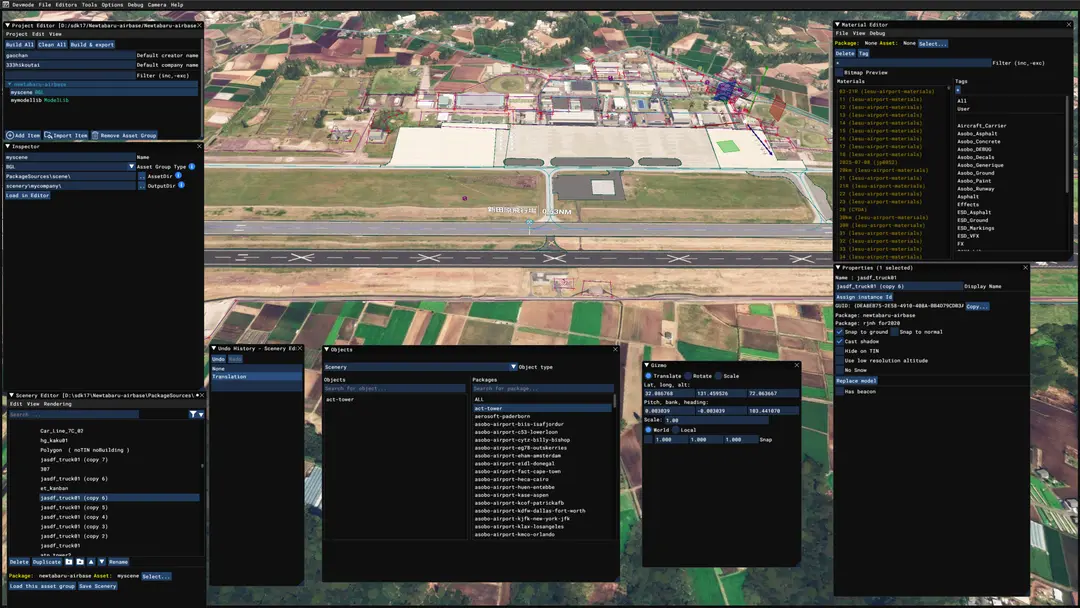
Task: Close the Gizmo panel with its X
Action: 797,366
